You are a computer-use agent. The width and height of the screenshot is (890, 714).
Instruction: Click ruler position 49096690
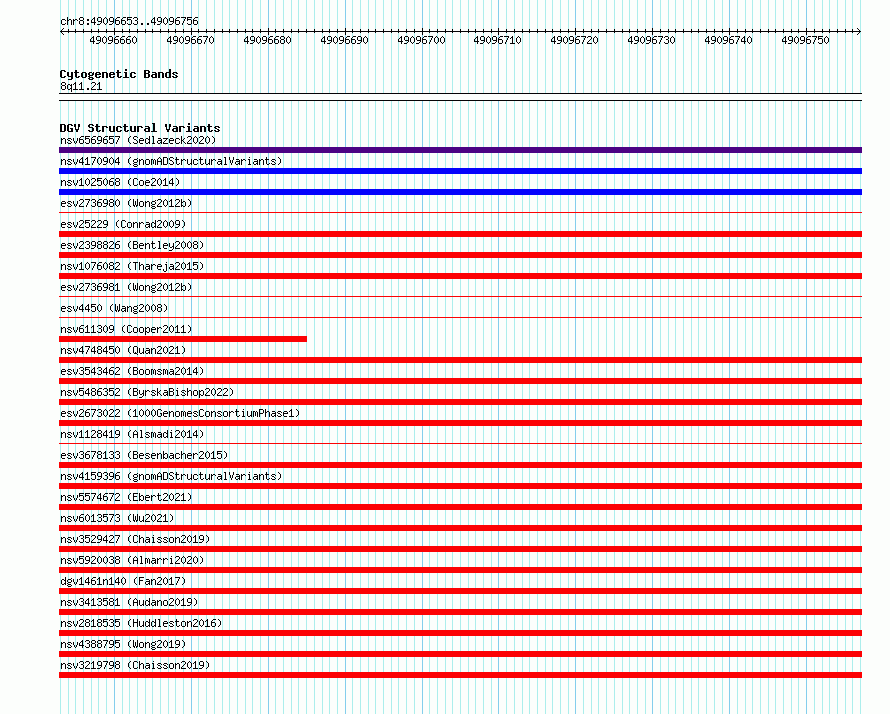tap(345, 40)
